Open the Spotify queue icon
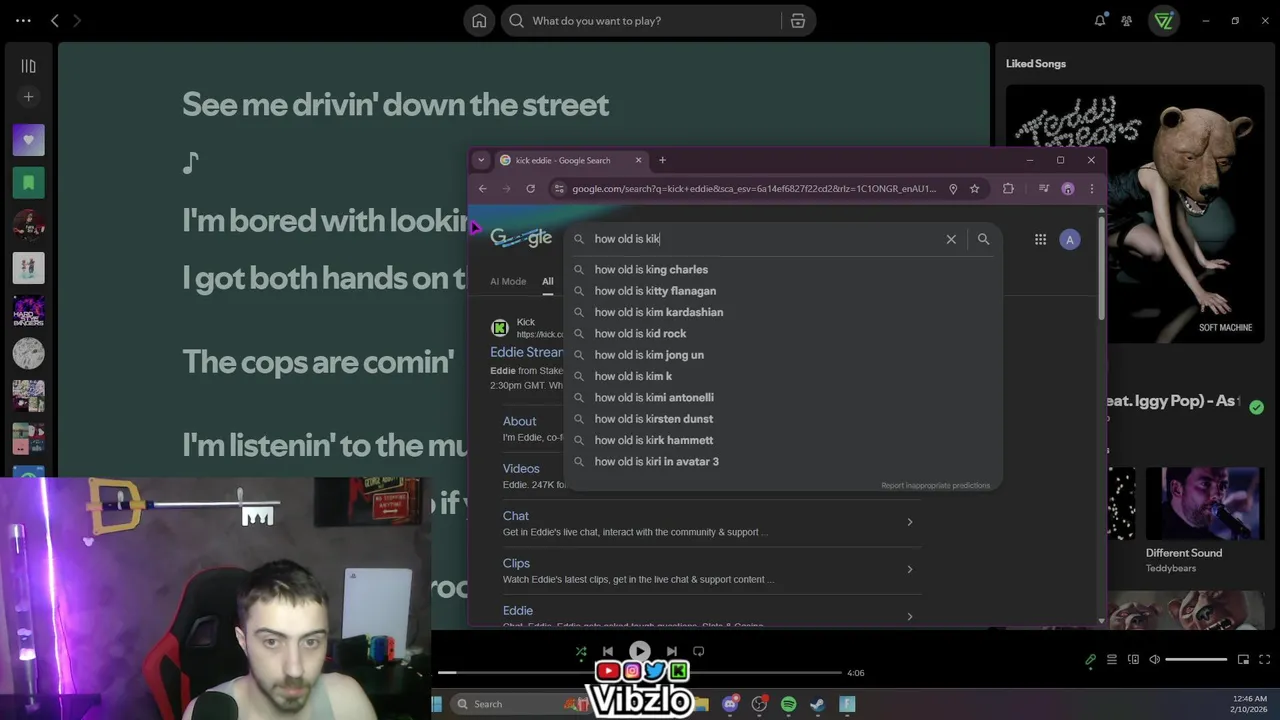Screen dimensions: 1280x720 point(1111,660)
